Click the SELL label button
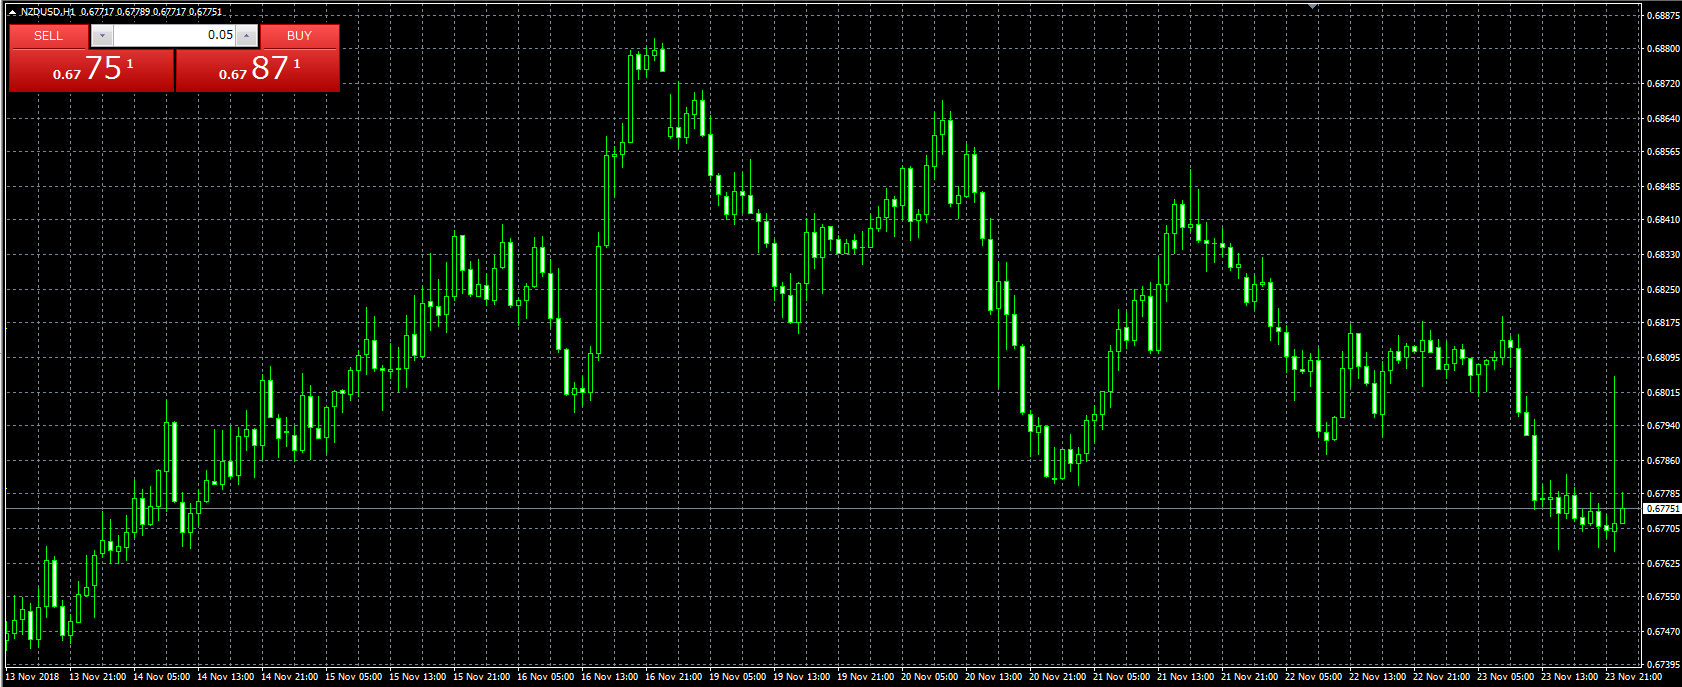1682x687 pixels. tap(48, 35)
